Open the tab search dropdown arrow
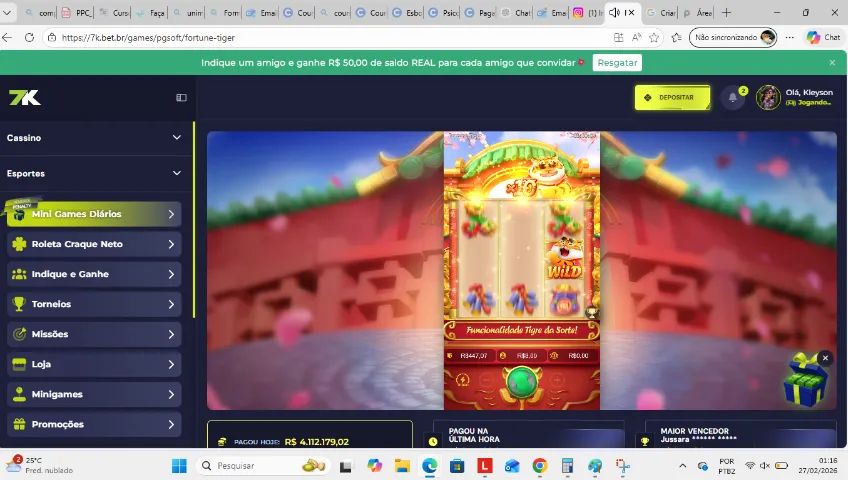This screenshot has width=848, height=480. click(7, 12)
